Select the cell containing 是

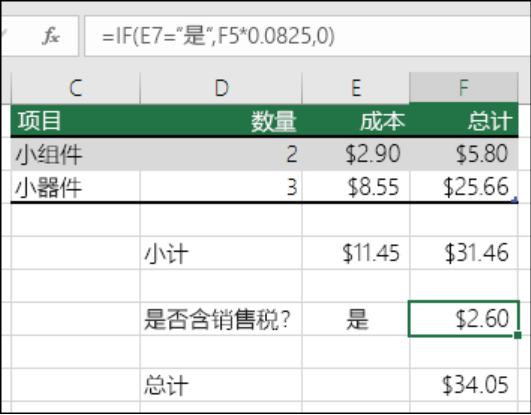356,319
